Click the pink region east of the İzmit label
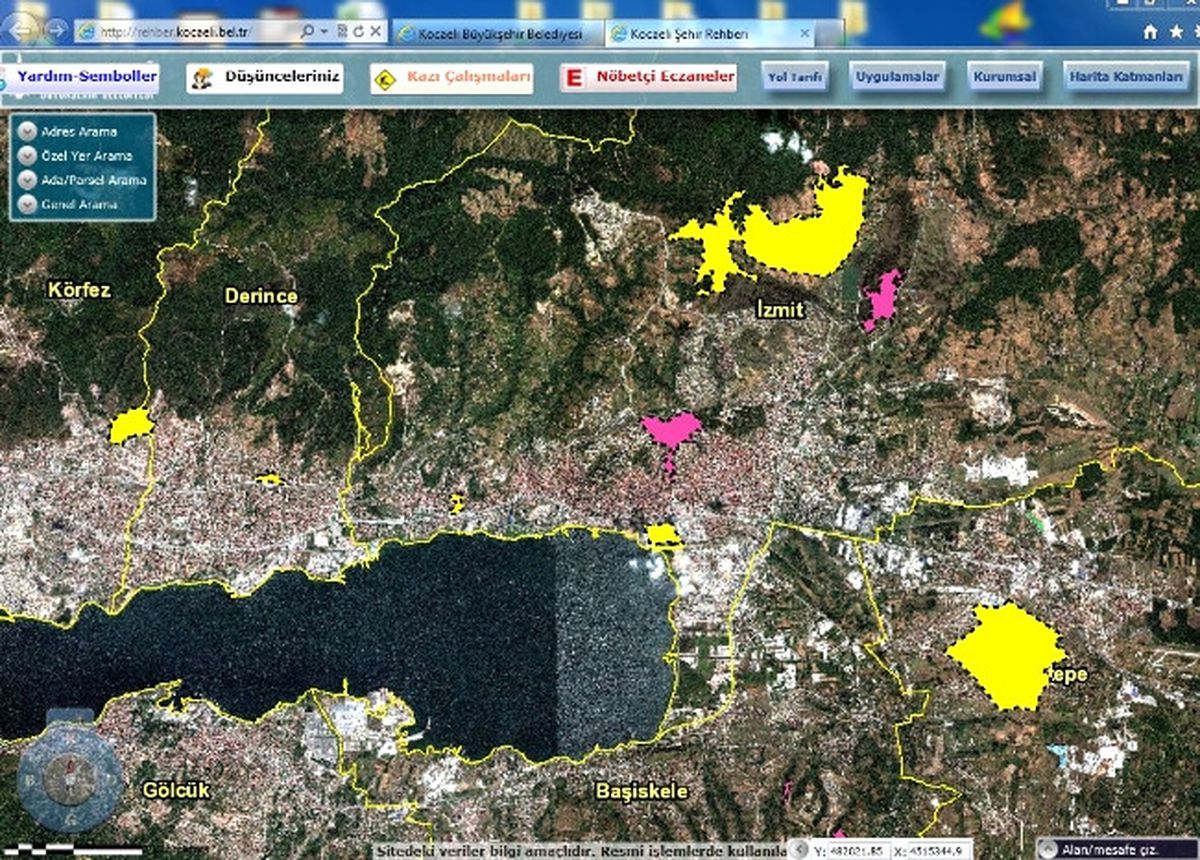 [x=883, y=297]
